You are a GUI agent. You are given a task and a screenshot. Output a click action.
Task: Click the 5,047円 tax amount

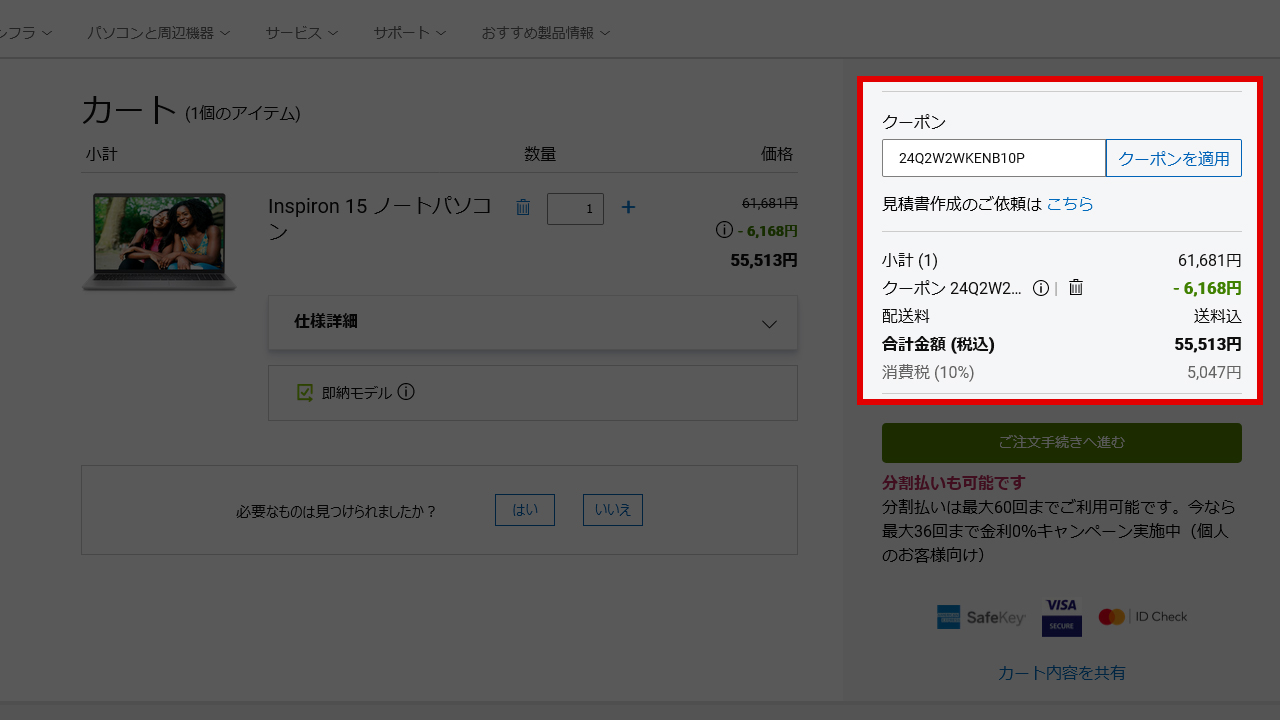1214,373
